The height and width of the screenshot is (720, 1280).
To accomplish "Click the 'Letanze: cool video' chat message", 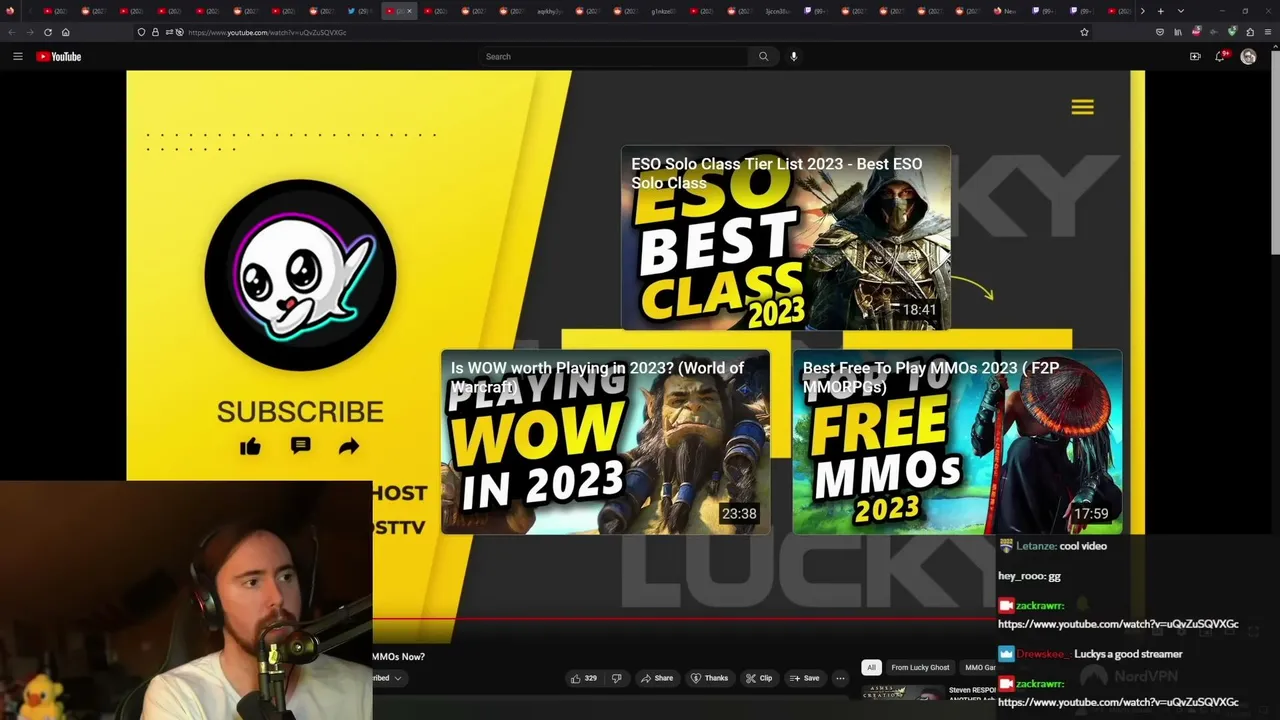I will [1053, 546].
